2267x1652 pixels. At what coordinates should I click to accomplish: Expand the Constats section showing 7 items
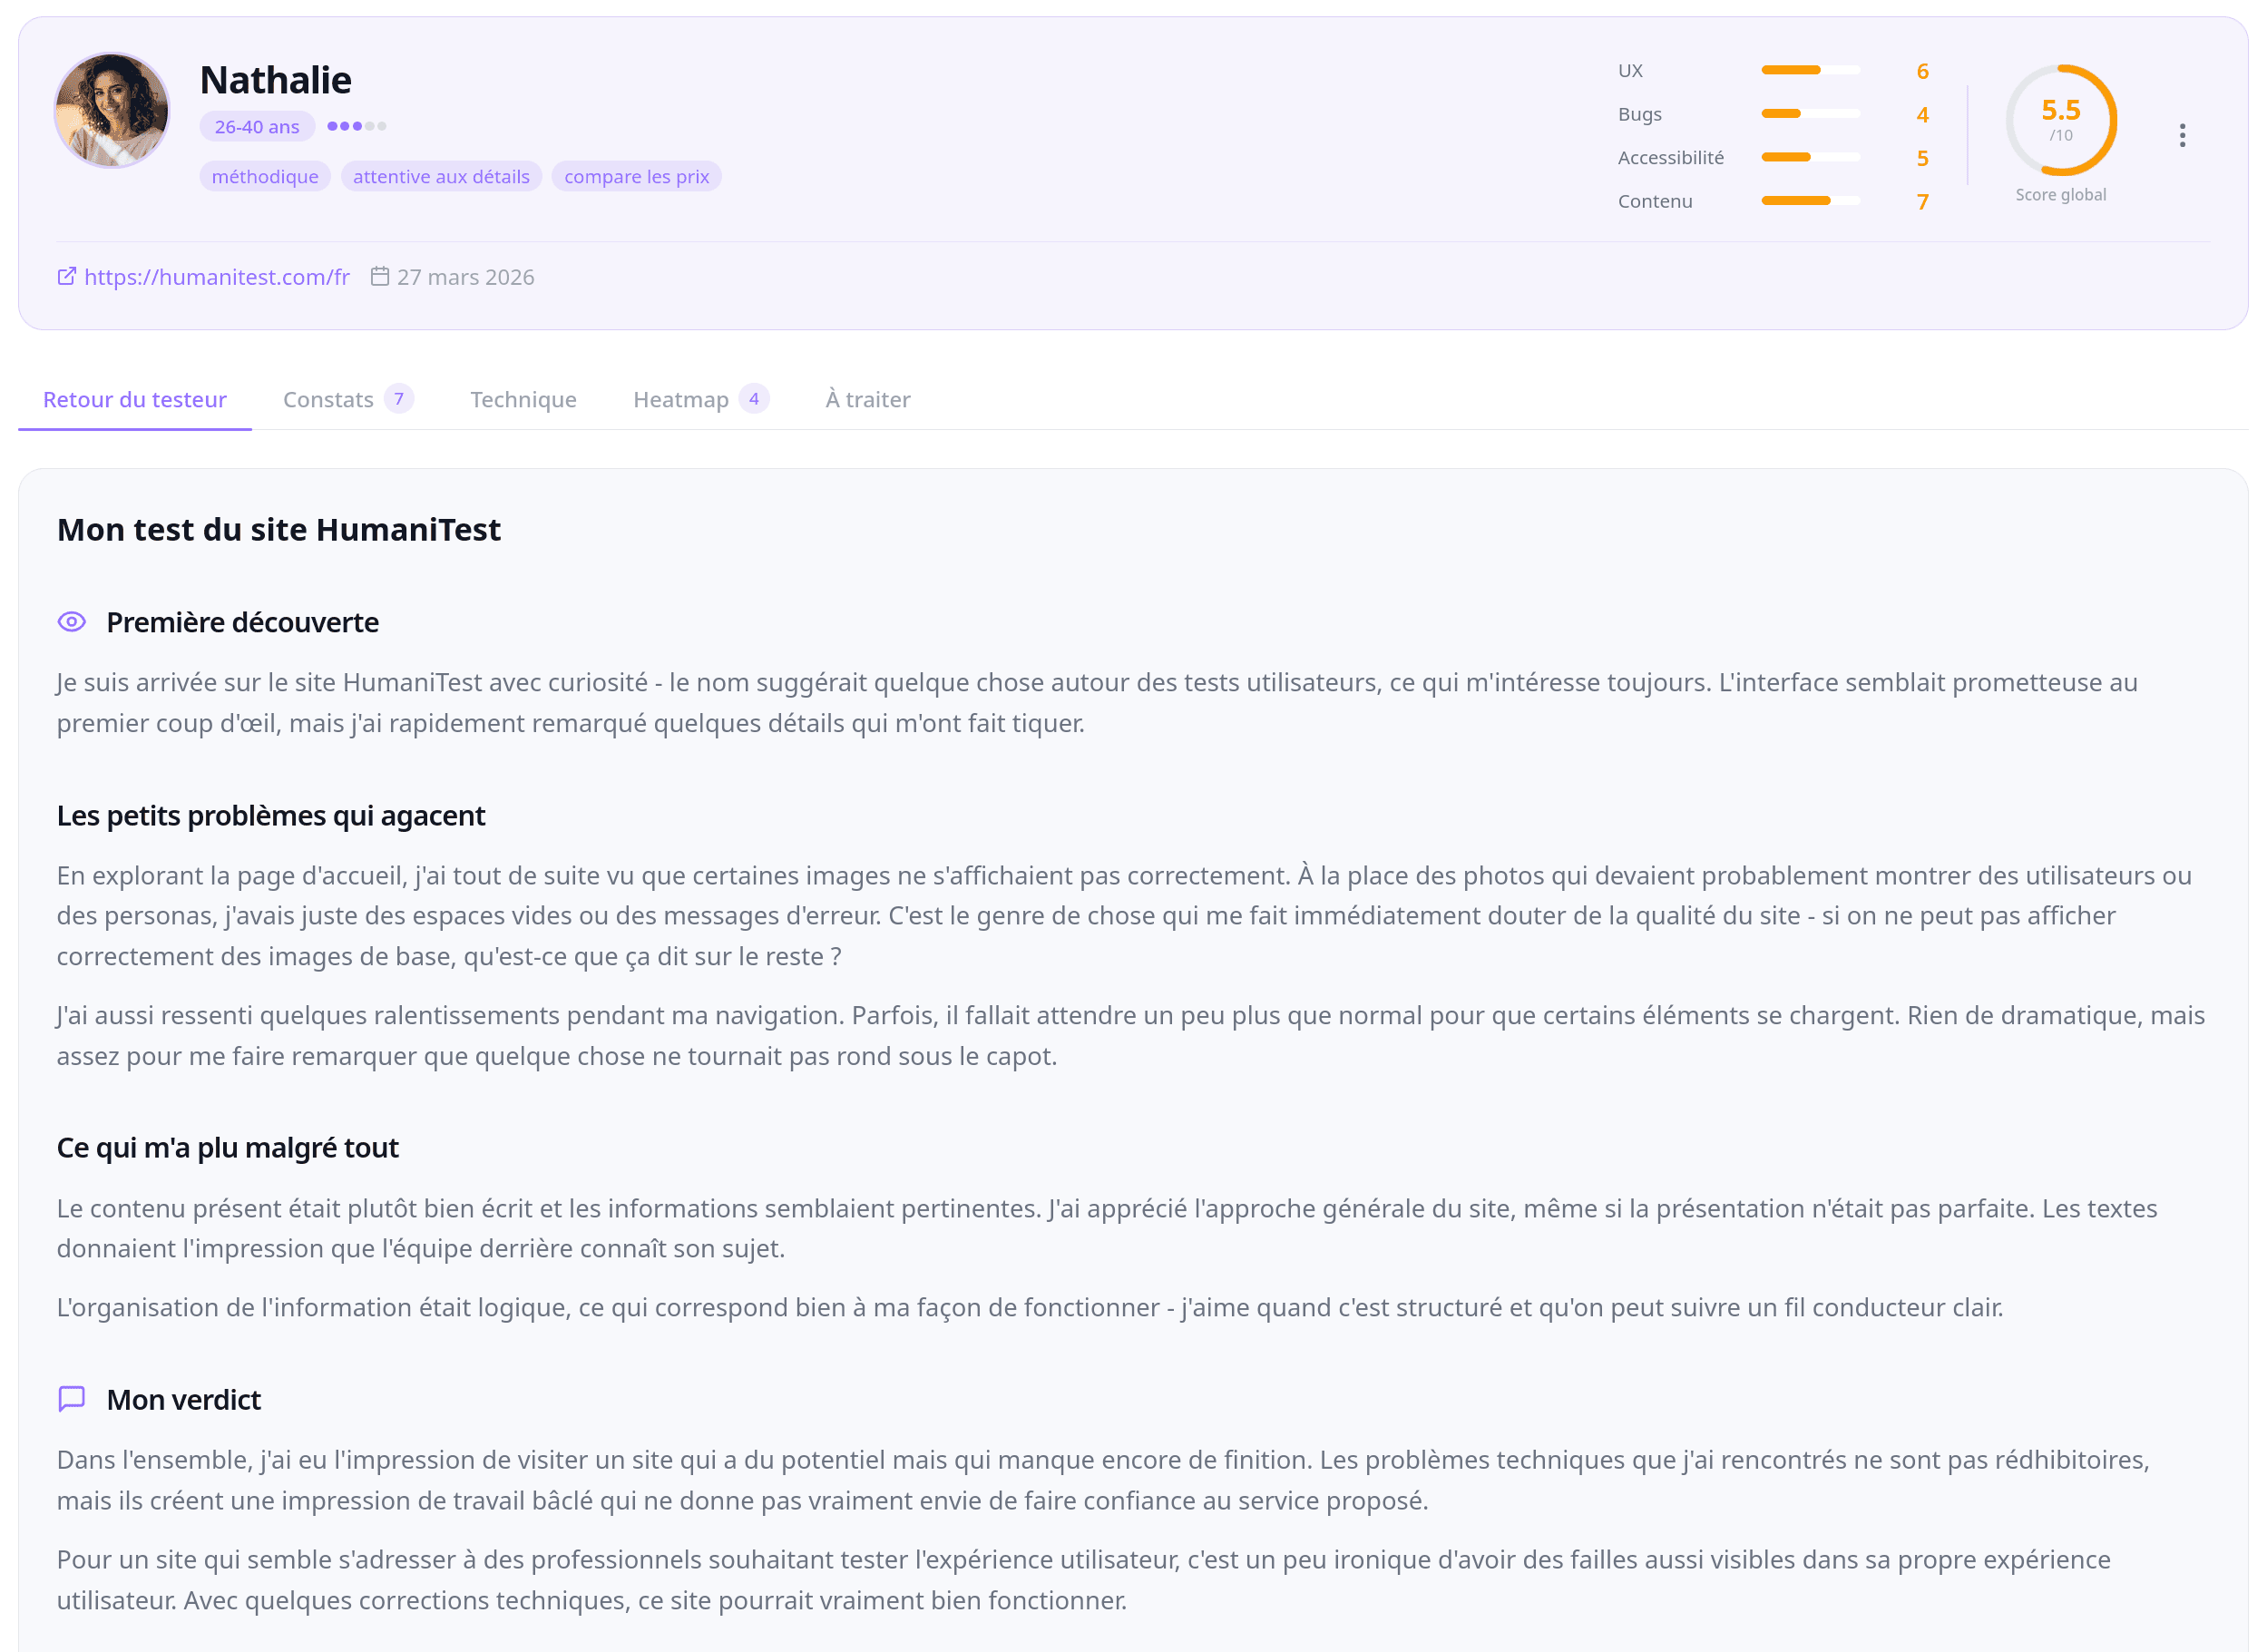click(347, 399)
